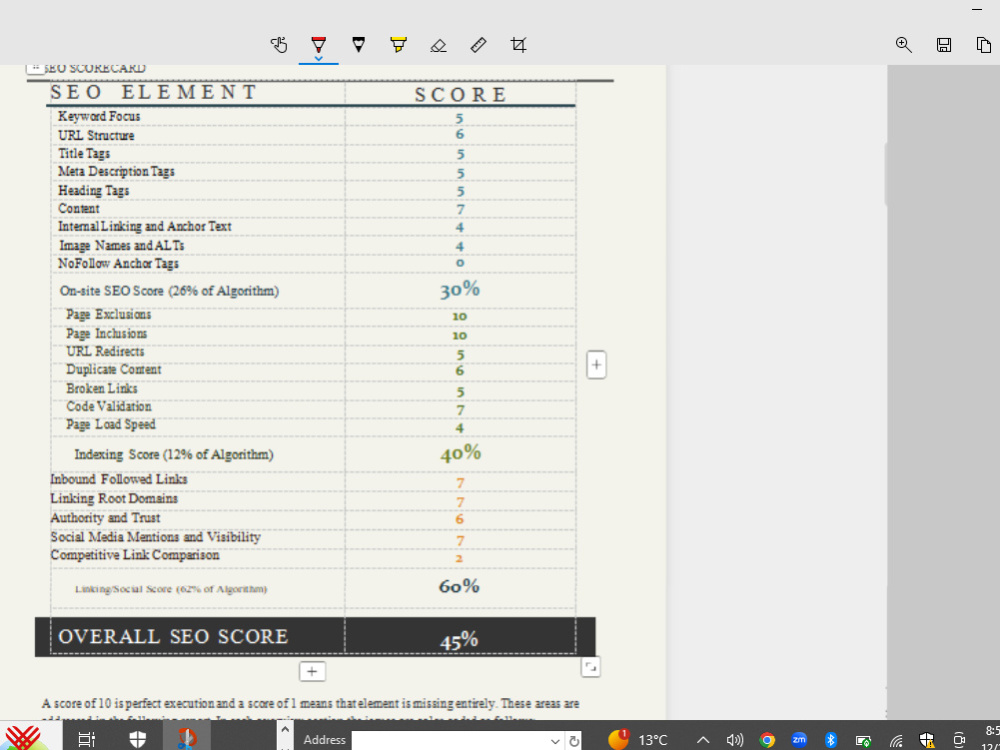The image size is (1000, 750).
Task: Click the 40% Indexing Score value
Action: 460,453
